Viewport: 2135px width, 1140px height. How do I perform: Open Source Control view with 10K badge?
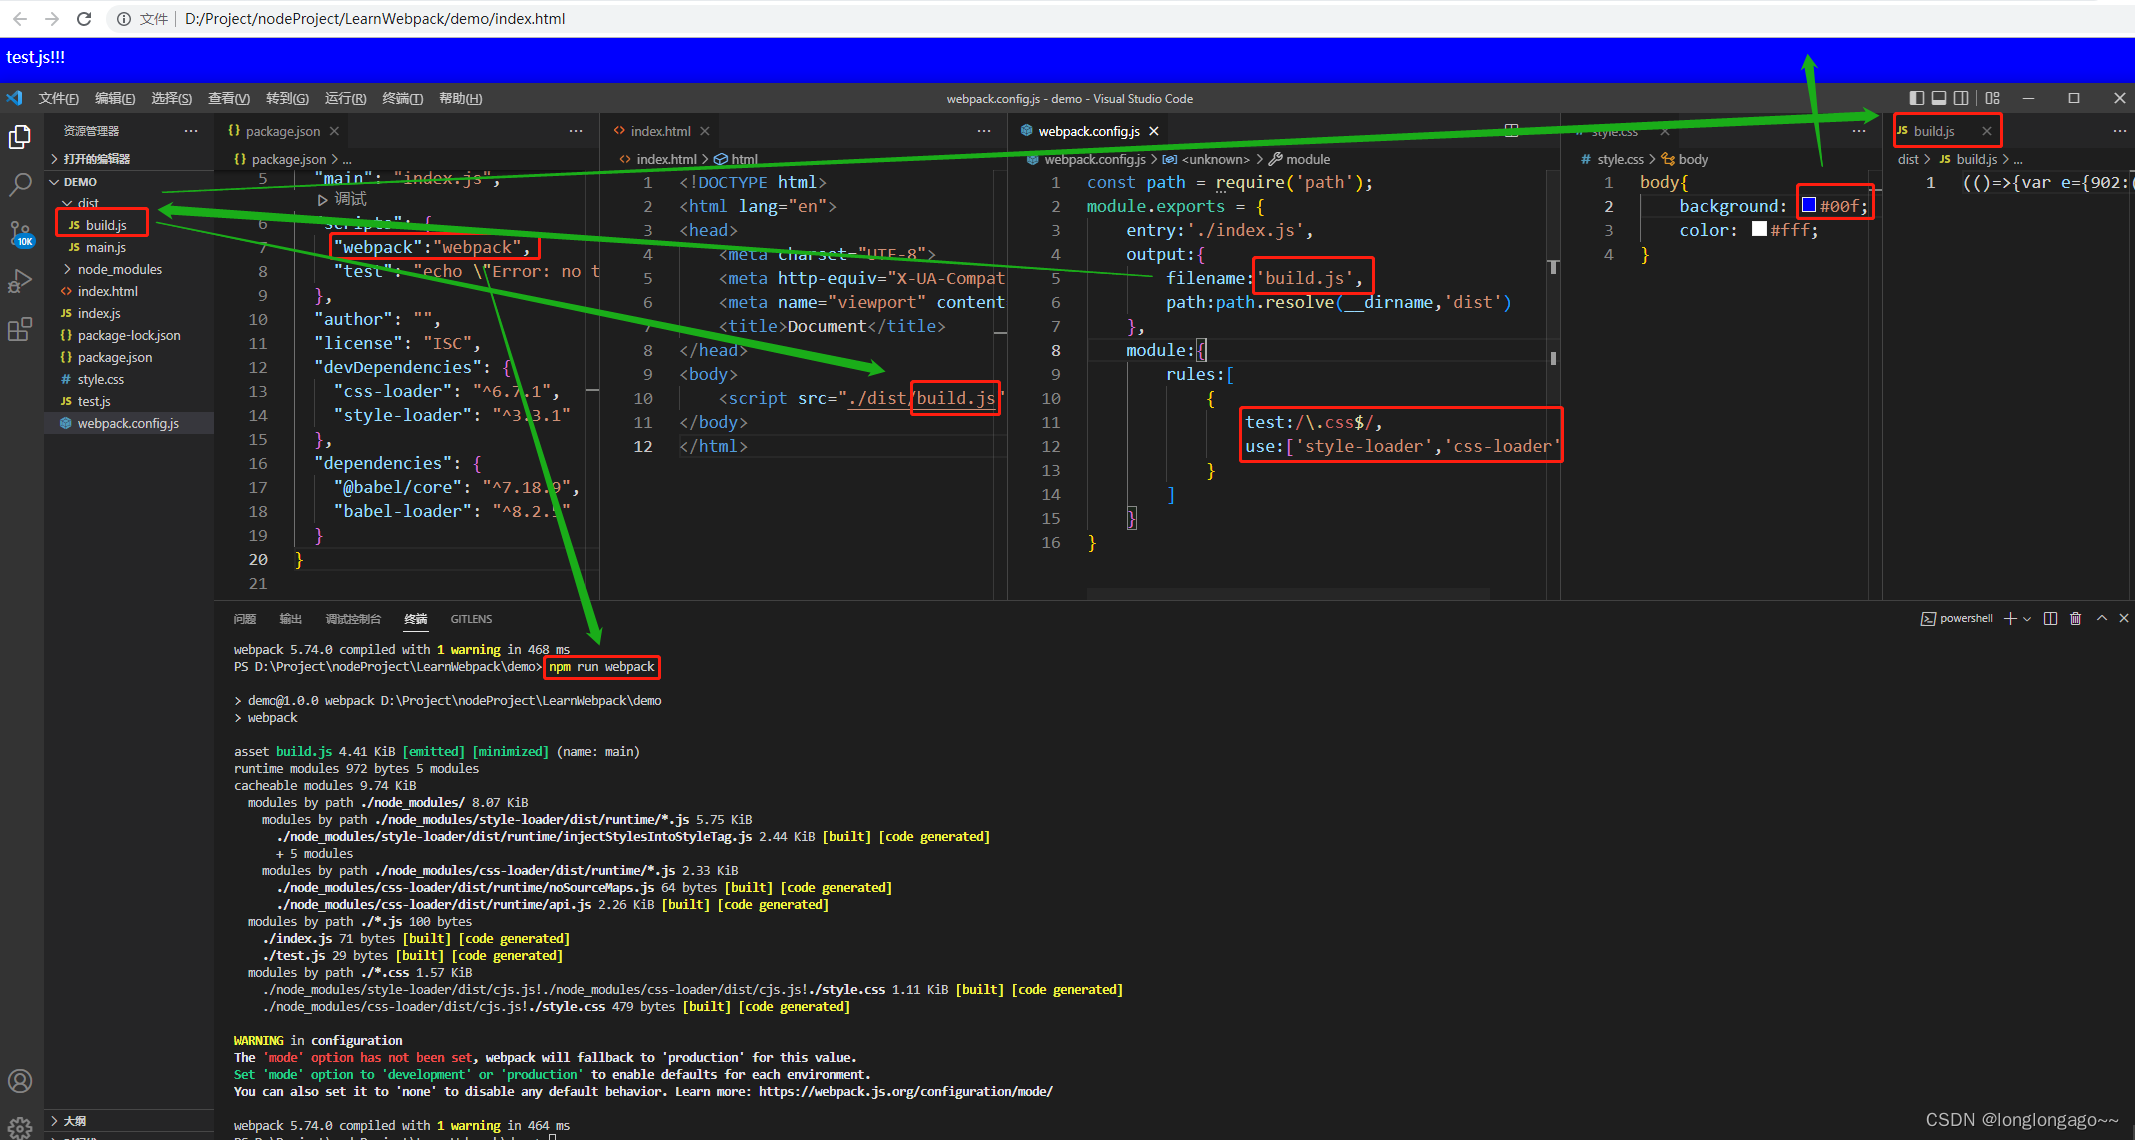(x=20, y=234)
